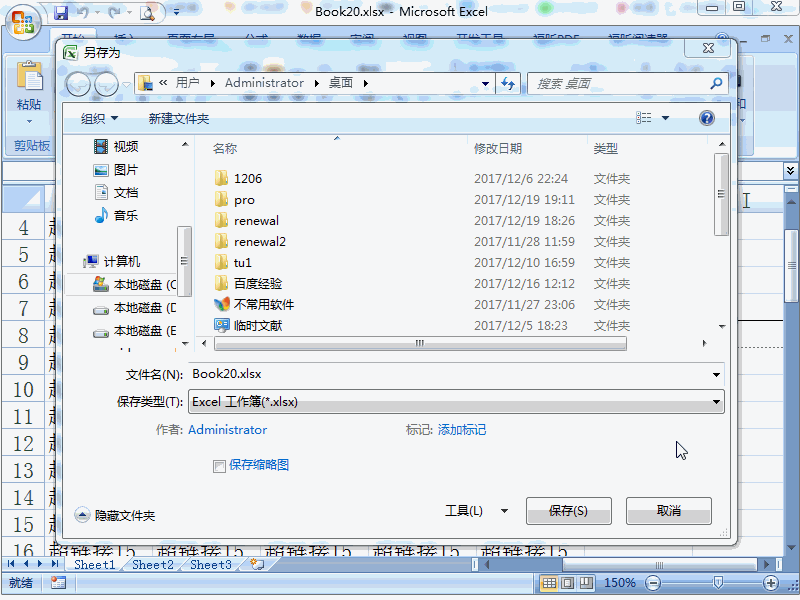The height and width of the screenshot is (600, 800).
Task: Select folder 1206
Action: [x=238, y=179]
